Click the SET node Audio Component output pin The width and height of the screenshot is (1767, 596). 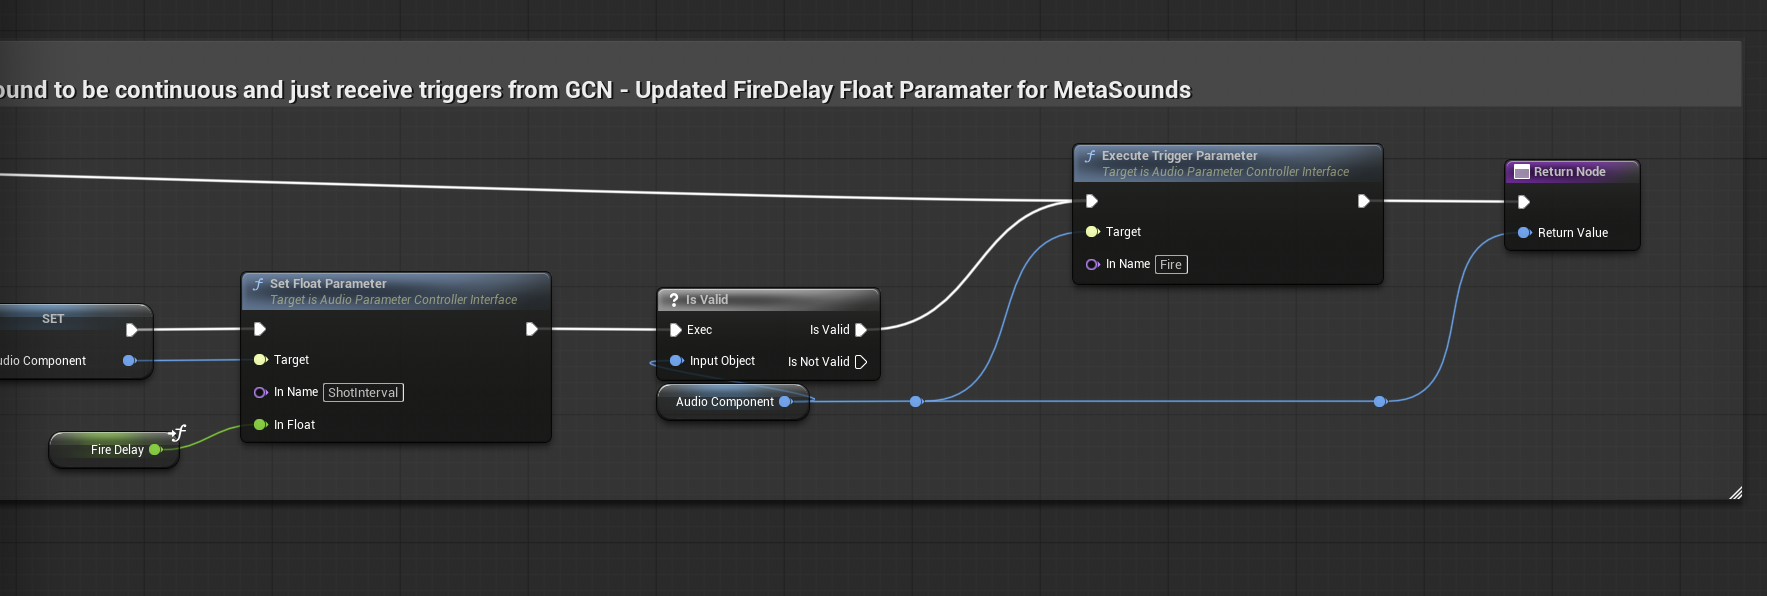[x=129, y=361]
